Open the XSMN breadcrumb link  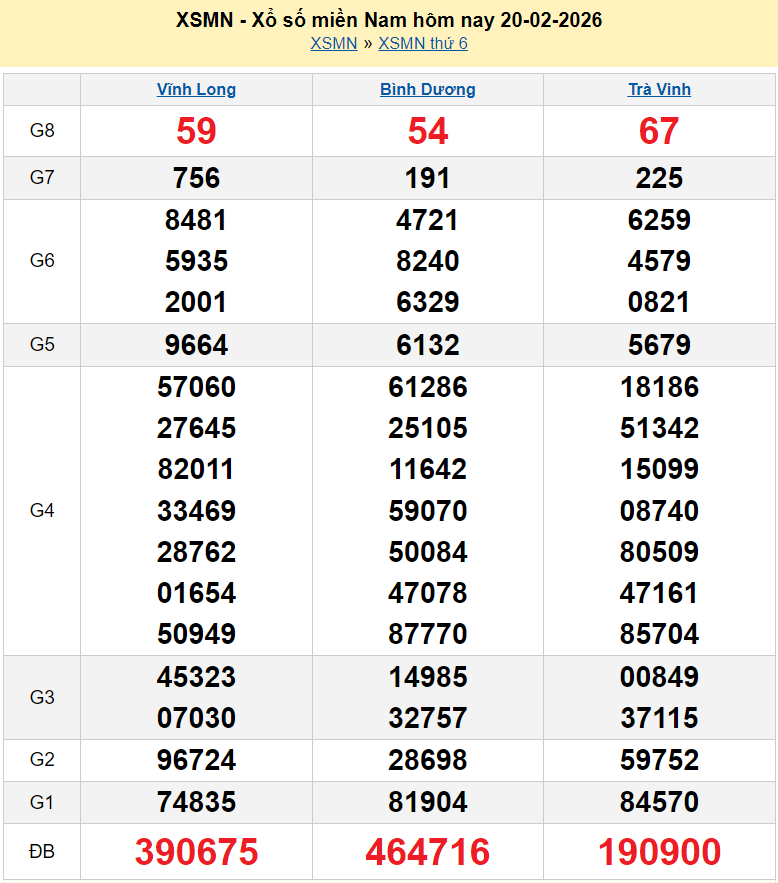pos(333,43)
